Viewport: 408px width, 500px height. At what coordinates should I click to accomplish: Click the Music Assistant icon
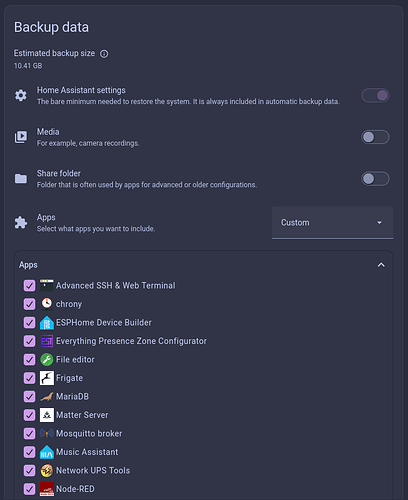pos(47,452)
